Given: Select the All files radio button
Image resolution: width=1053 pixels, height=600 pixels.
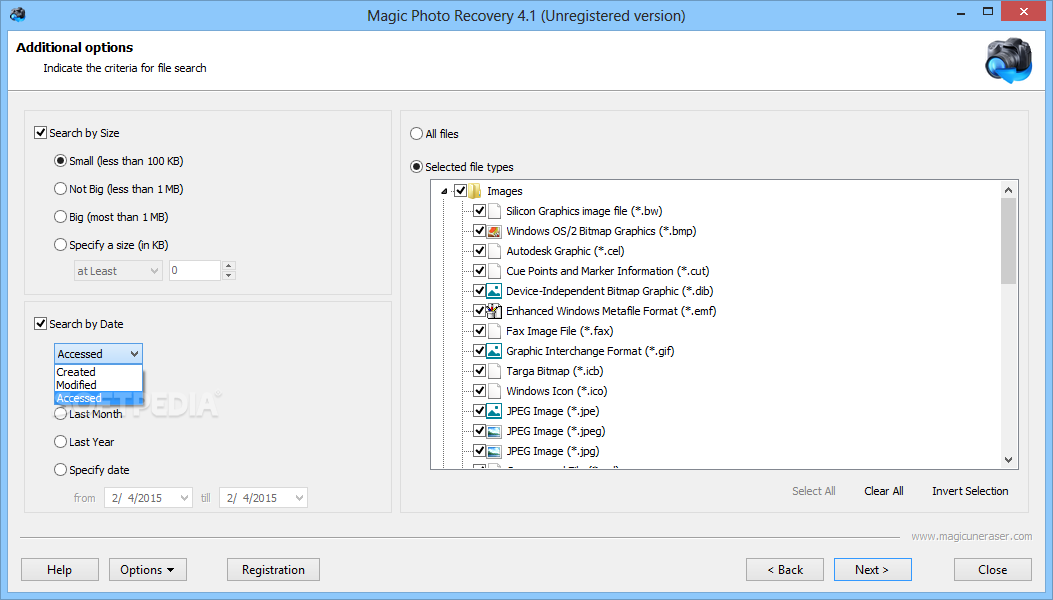Looking at the screenshot, I should pos(416,134).
